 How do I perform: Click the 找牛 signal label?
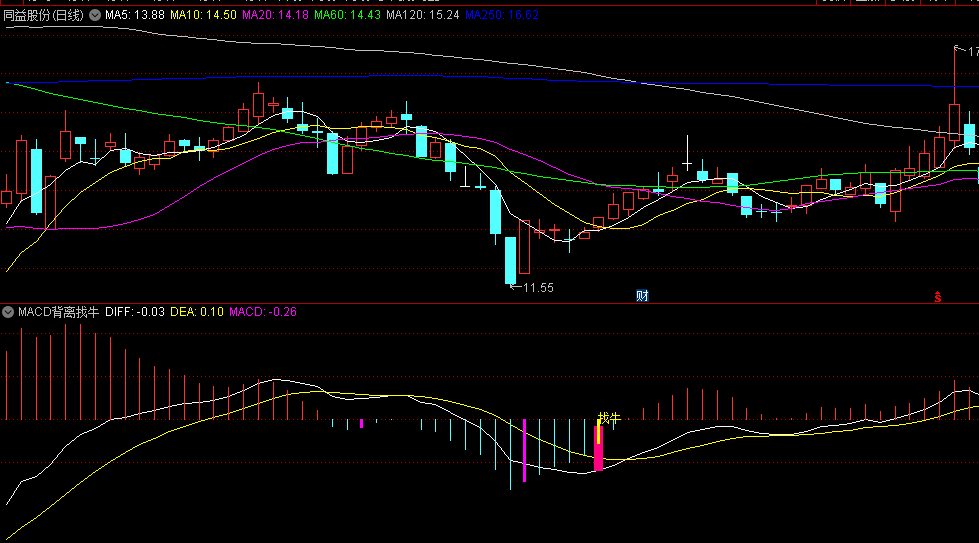pos(609,418)
